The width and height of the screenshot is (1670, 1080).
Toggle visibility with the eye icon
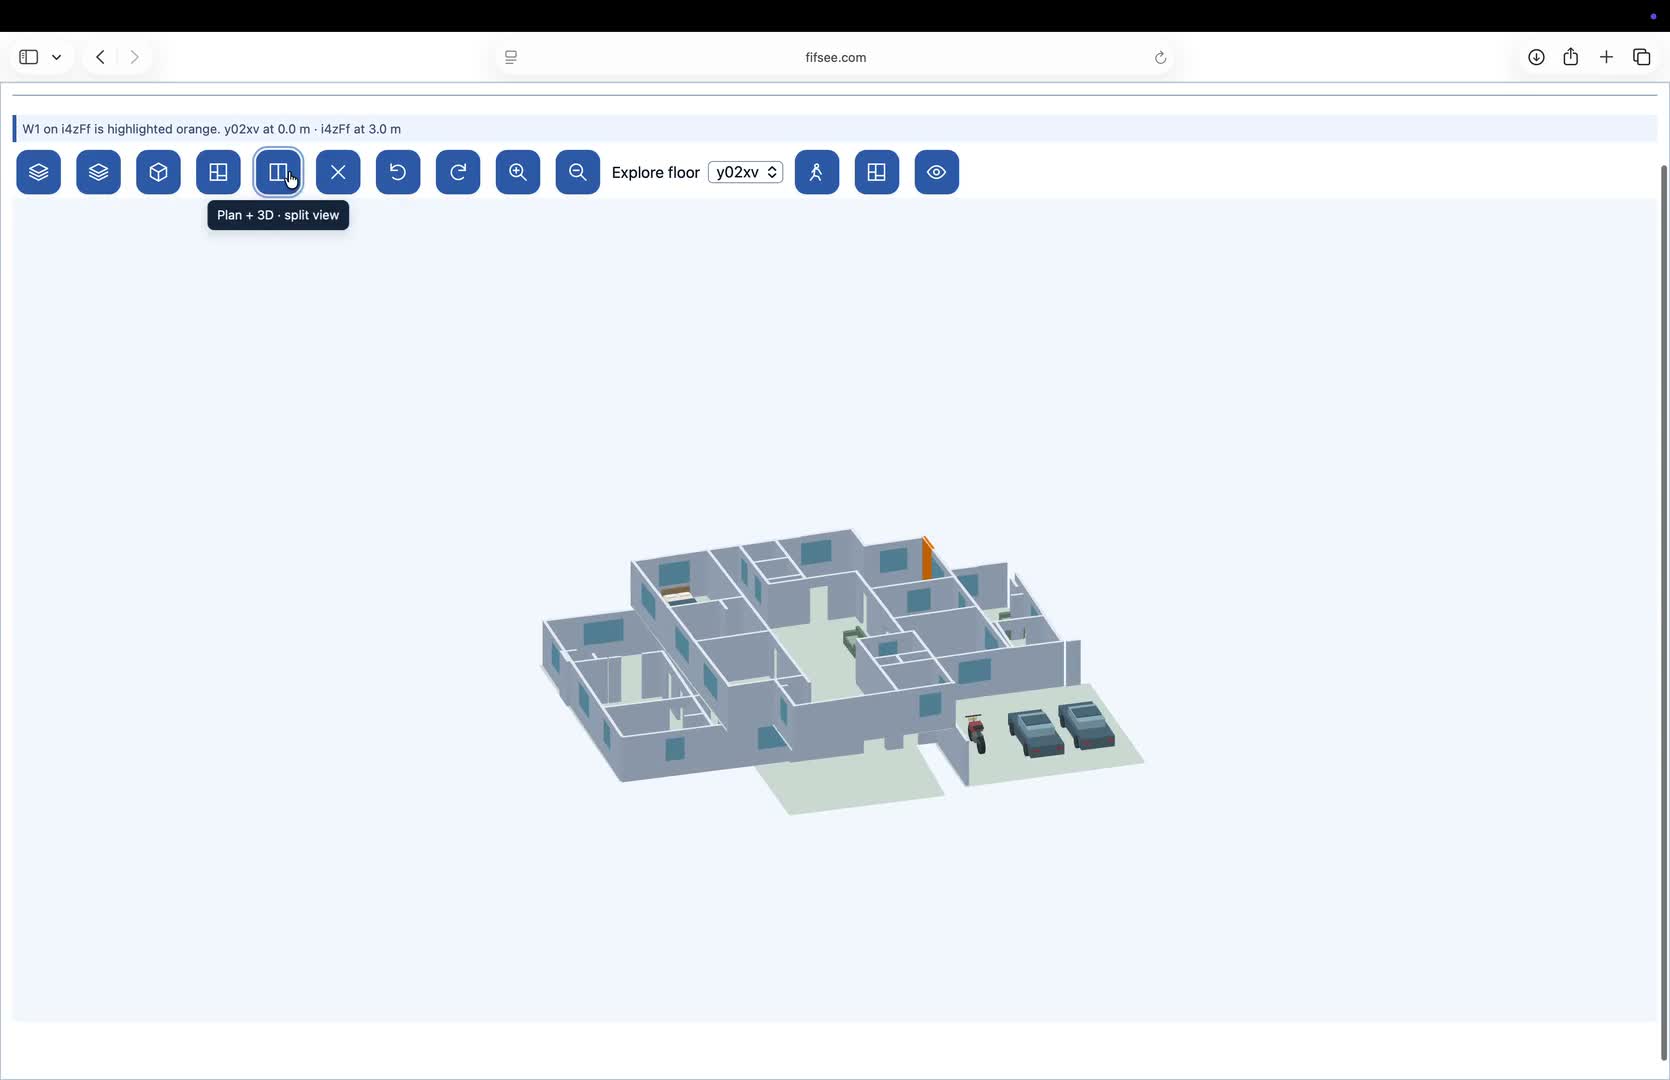[937, 172]
